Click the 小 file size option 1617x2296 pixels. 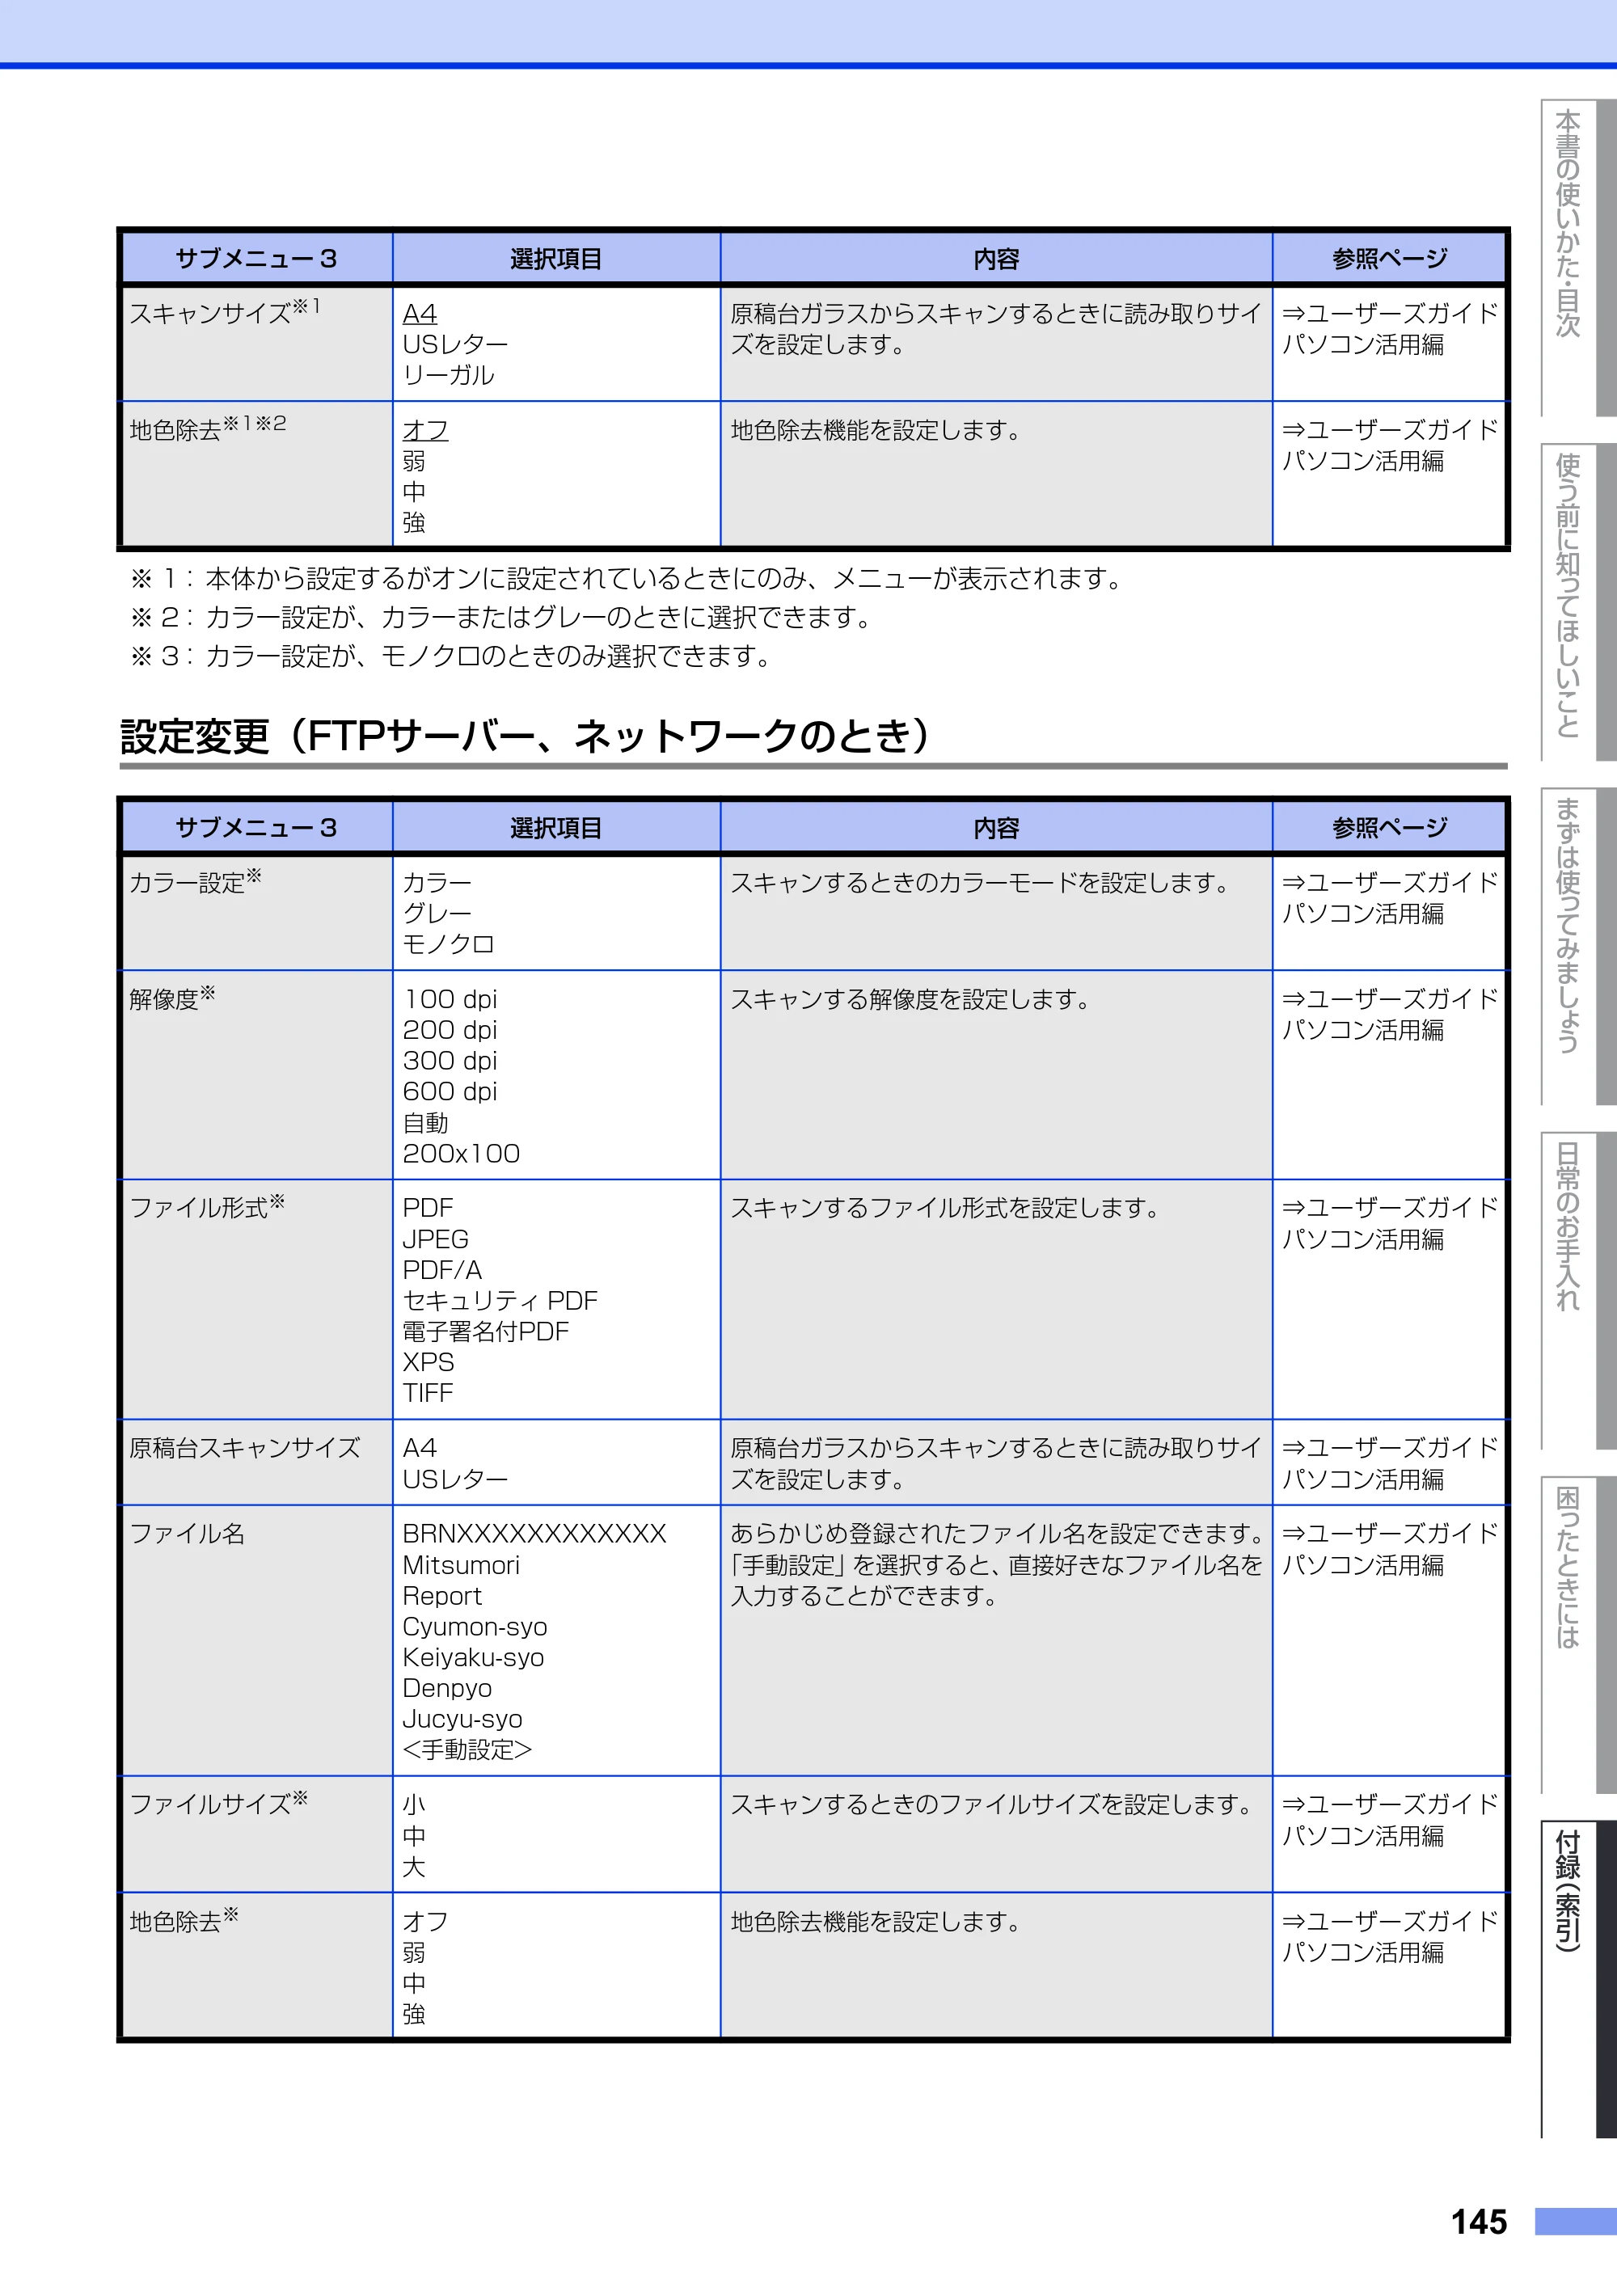(414, 1805)
